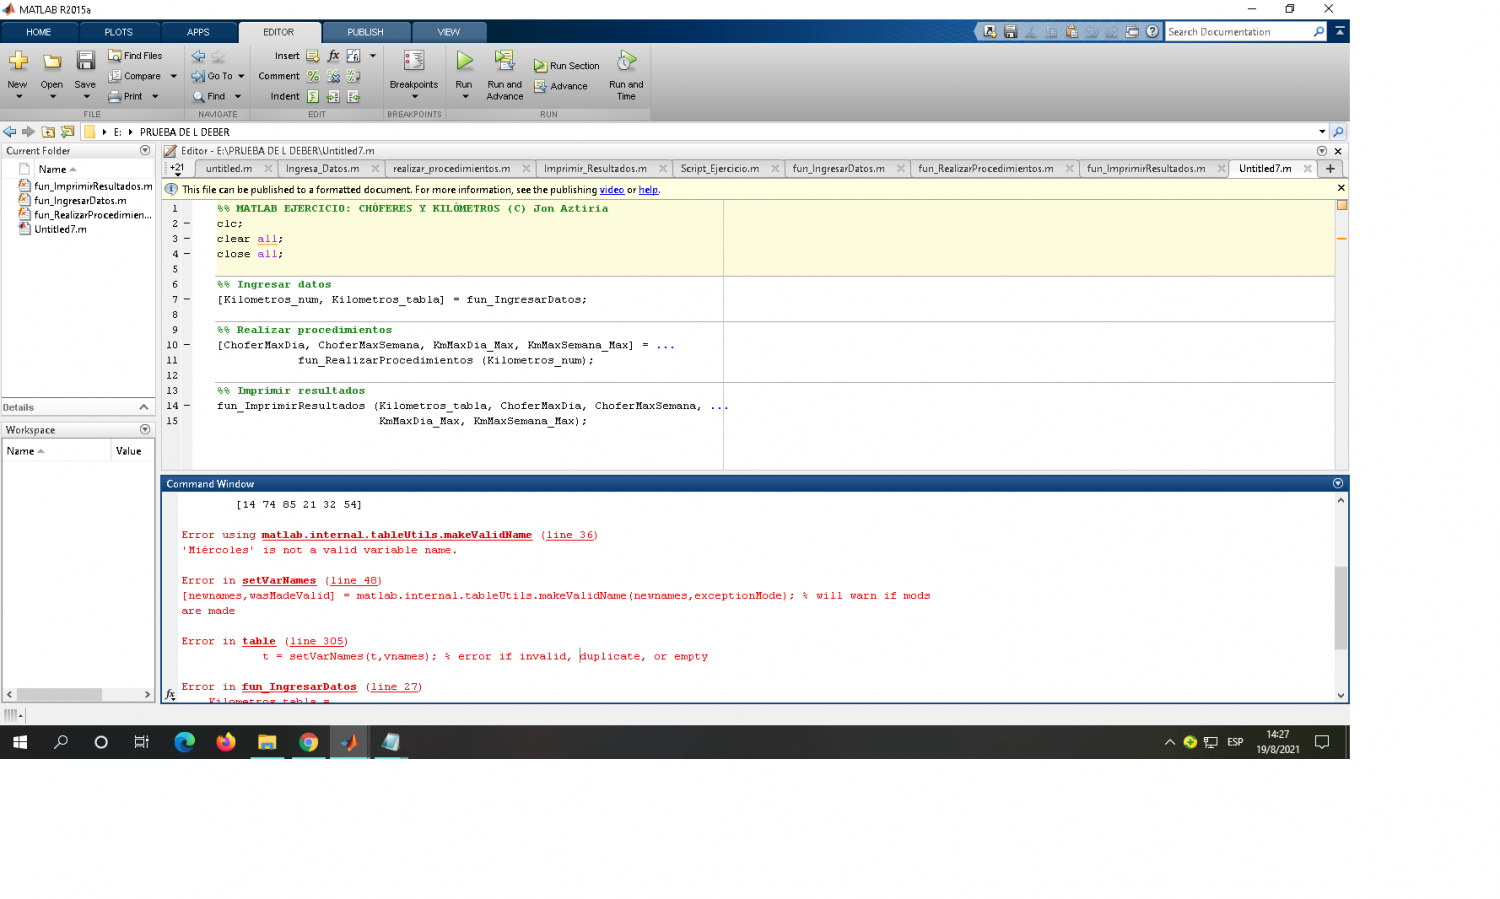1500x899 pixels.
Task: Switch to the APPS ribbon tab
Action: 198,32
